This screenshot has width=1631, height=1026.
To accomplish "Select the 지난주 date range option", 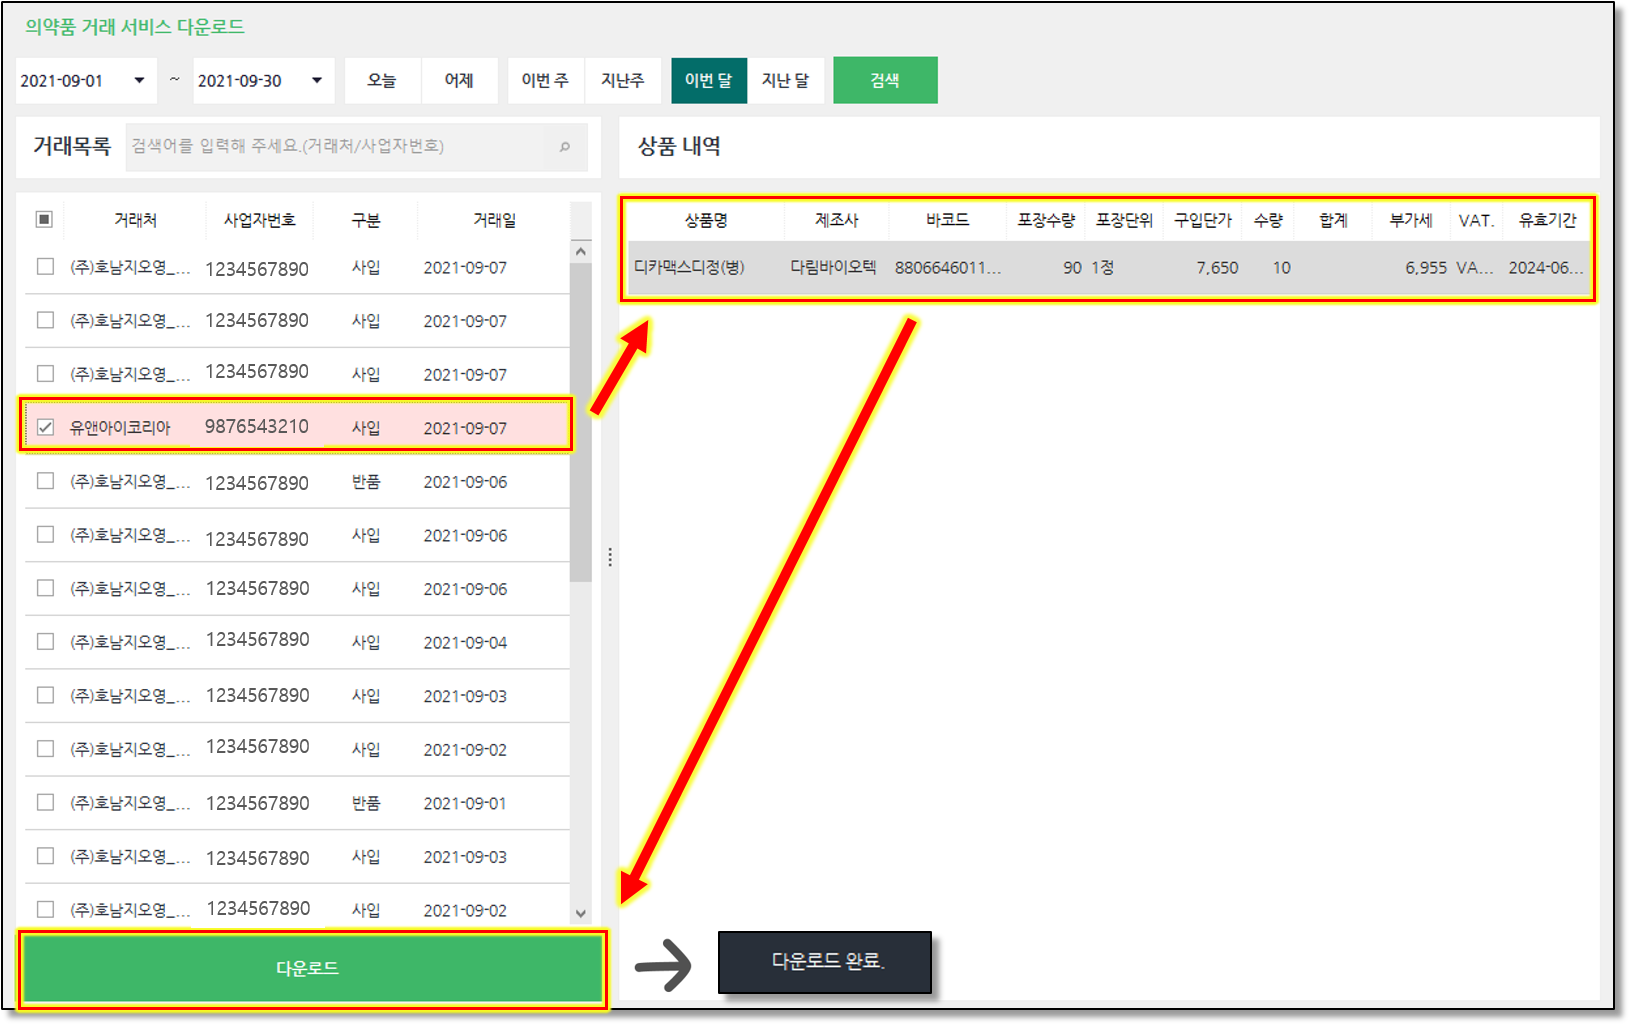I will click(622, 81).
